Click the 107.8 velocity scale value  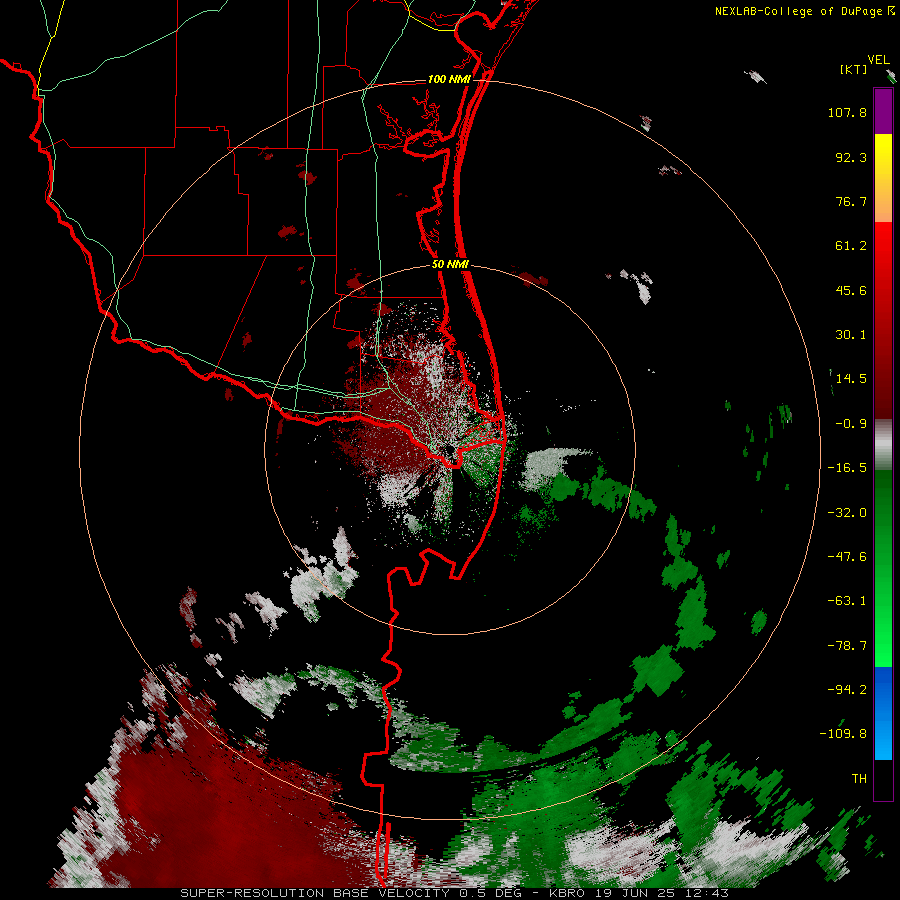click(x=847, y=112)
